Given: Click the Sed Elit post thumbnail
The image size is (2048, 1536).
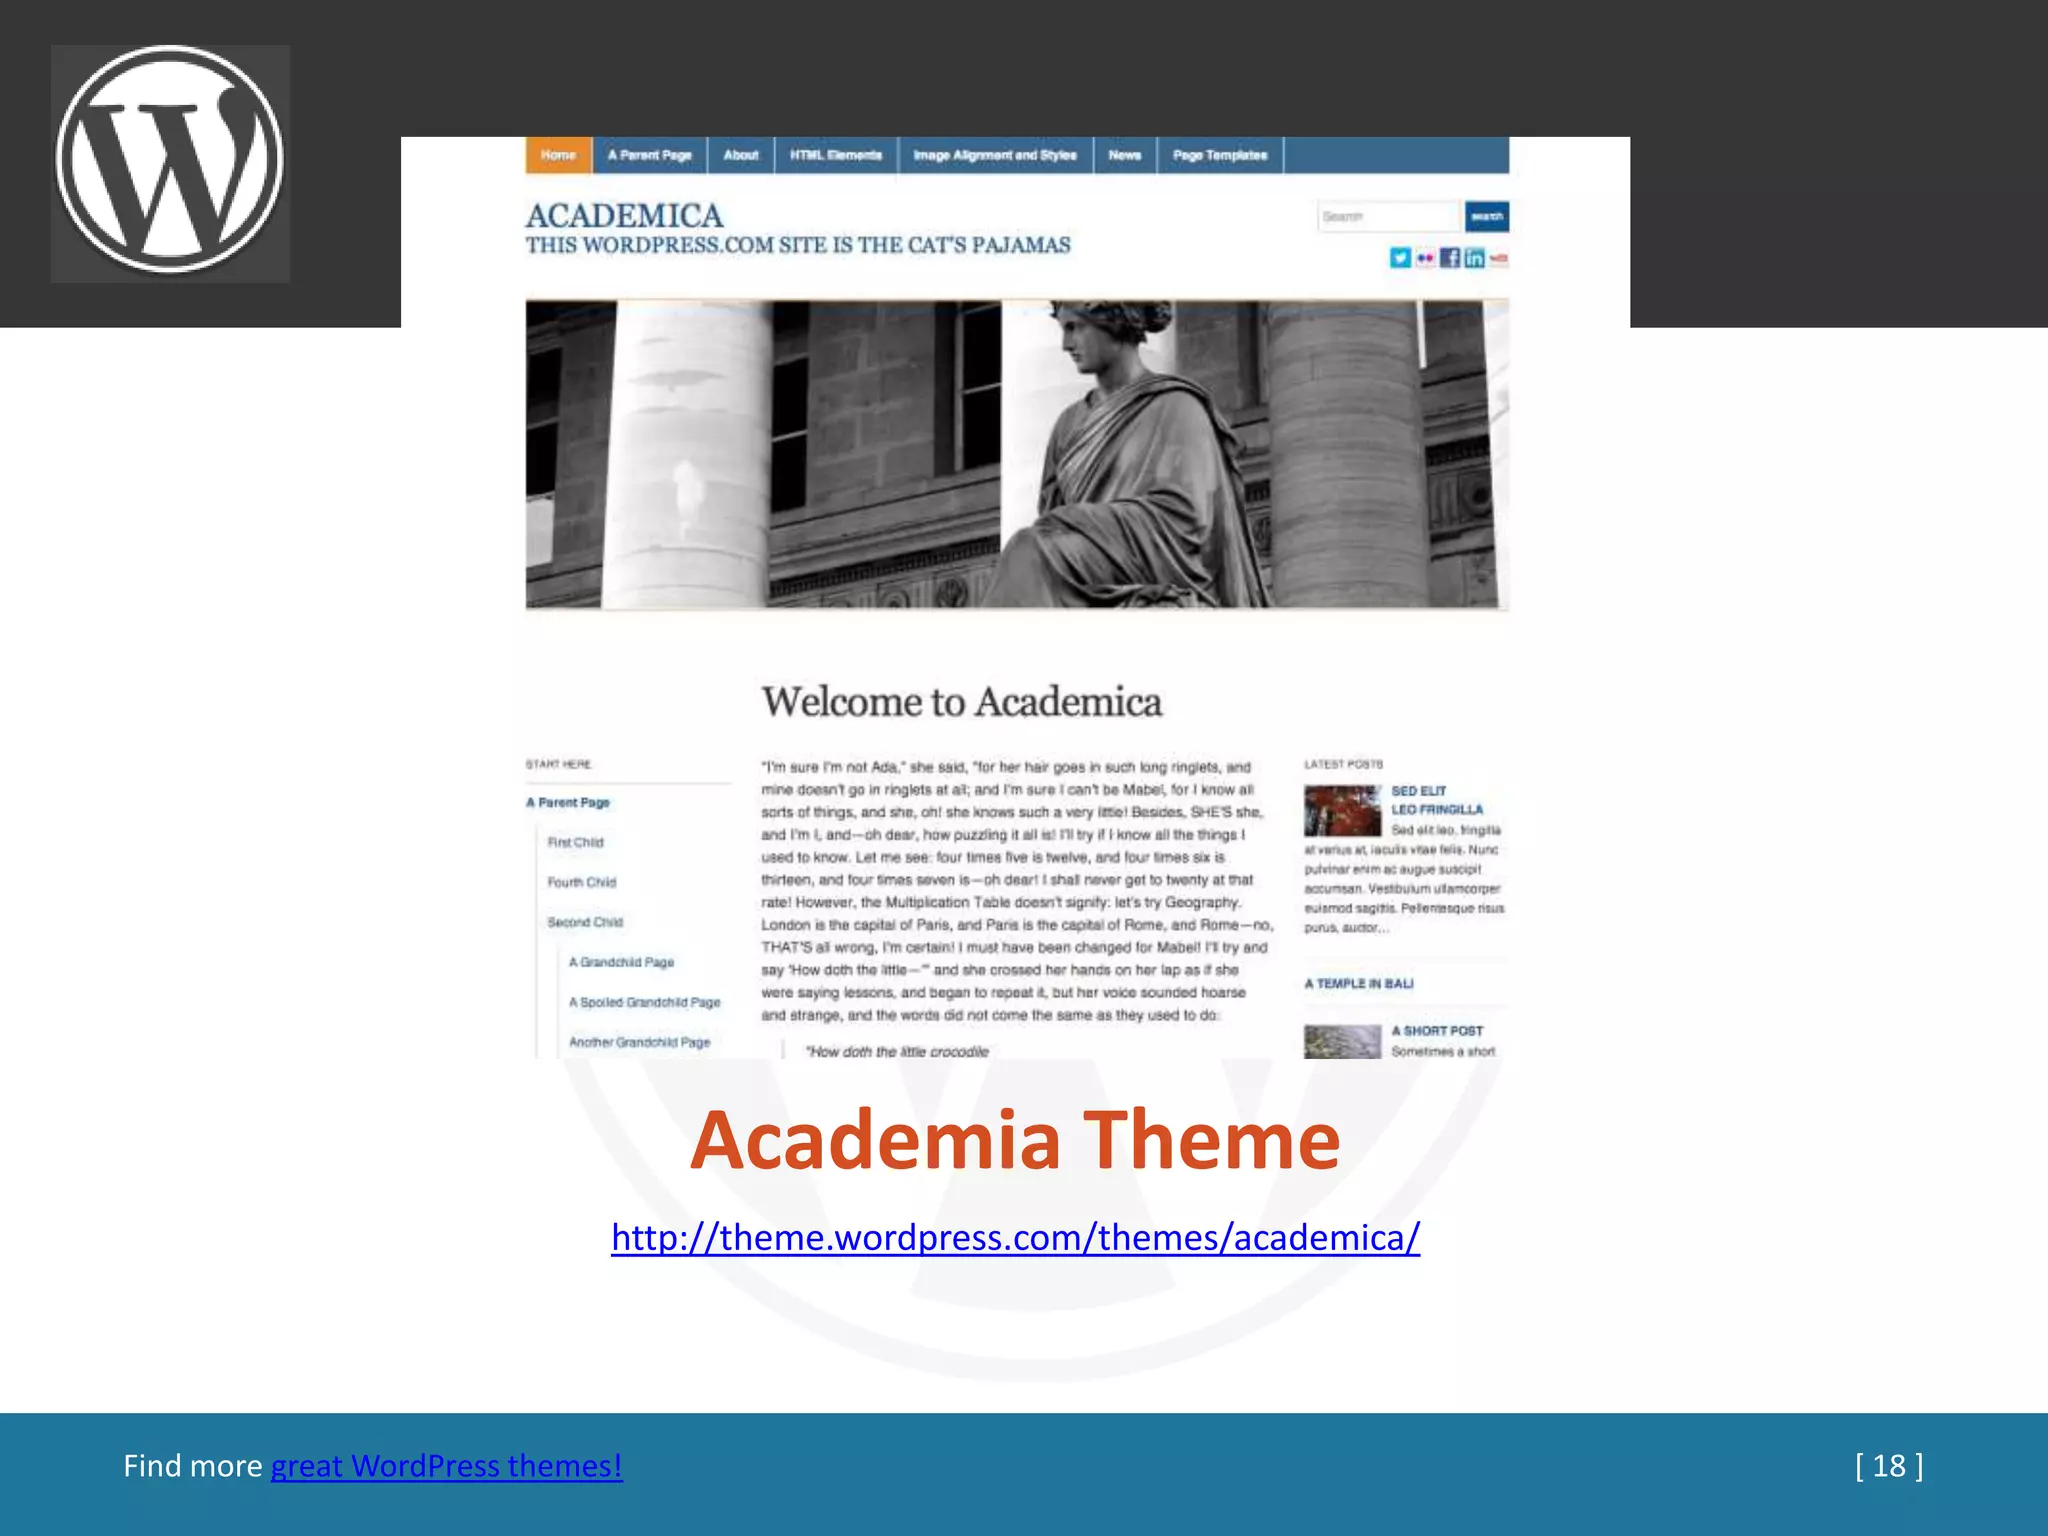Looking at the screenshot, I should [x=1342, y=810].
